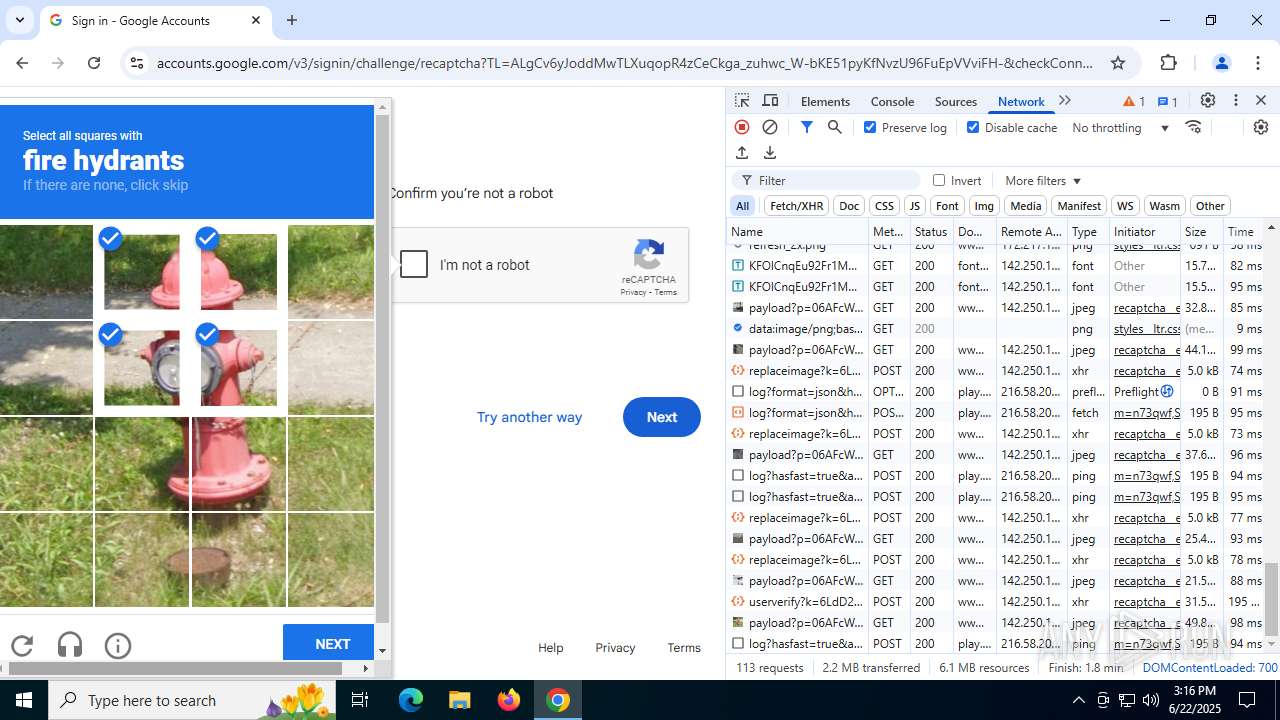This screenshot has height=720, width=1280.
Task: Close the DevTools panel
Action: tap(1261, 101)
